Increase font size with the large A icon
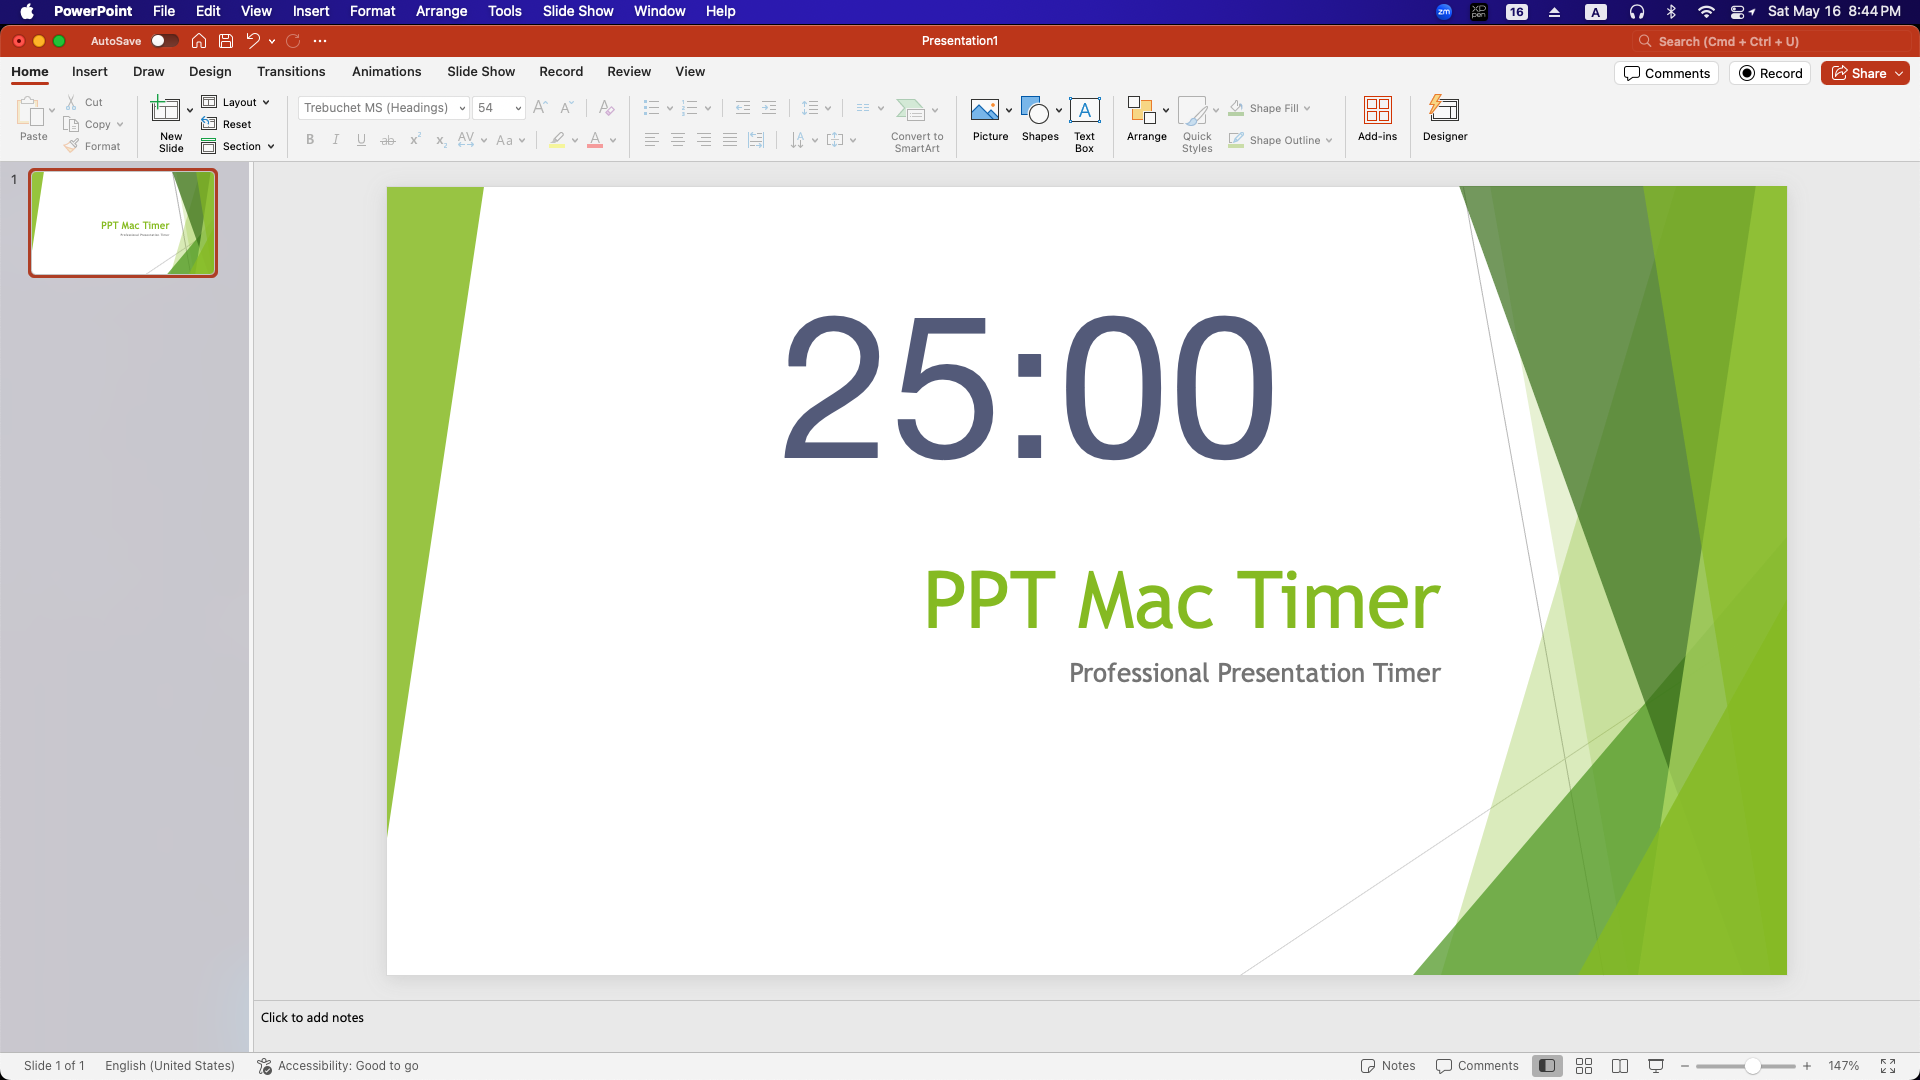The width and height of the screenshot is (1920, 1080). [x=540, y=108]
